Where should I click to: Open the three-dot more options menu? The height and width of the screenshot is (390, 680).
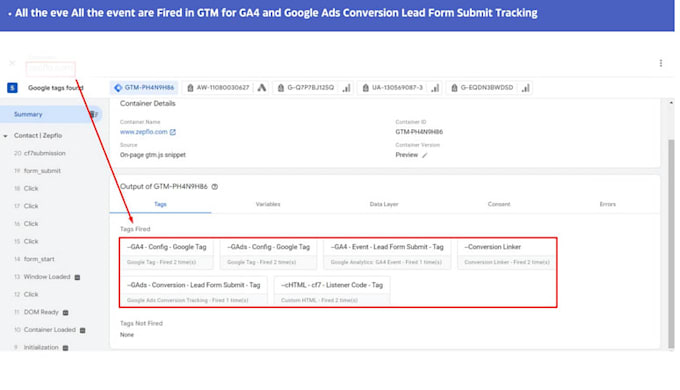click(x=660, y=63)
